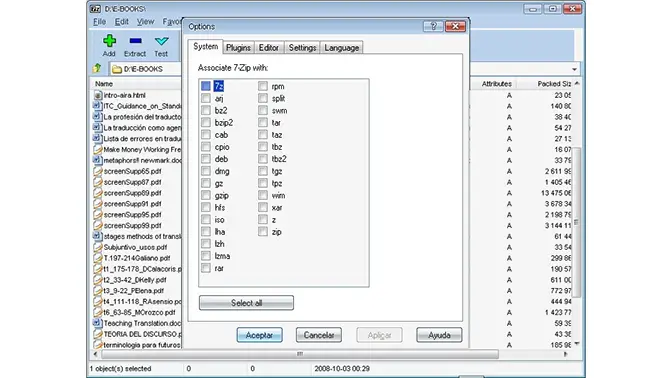Click the Test toolbar icon
Screen dimensions: 672x378
coord(161,41)
